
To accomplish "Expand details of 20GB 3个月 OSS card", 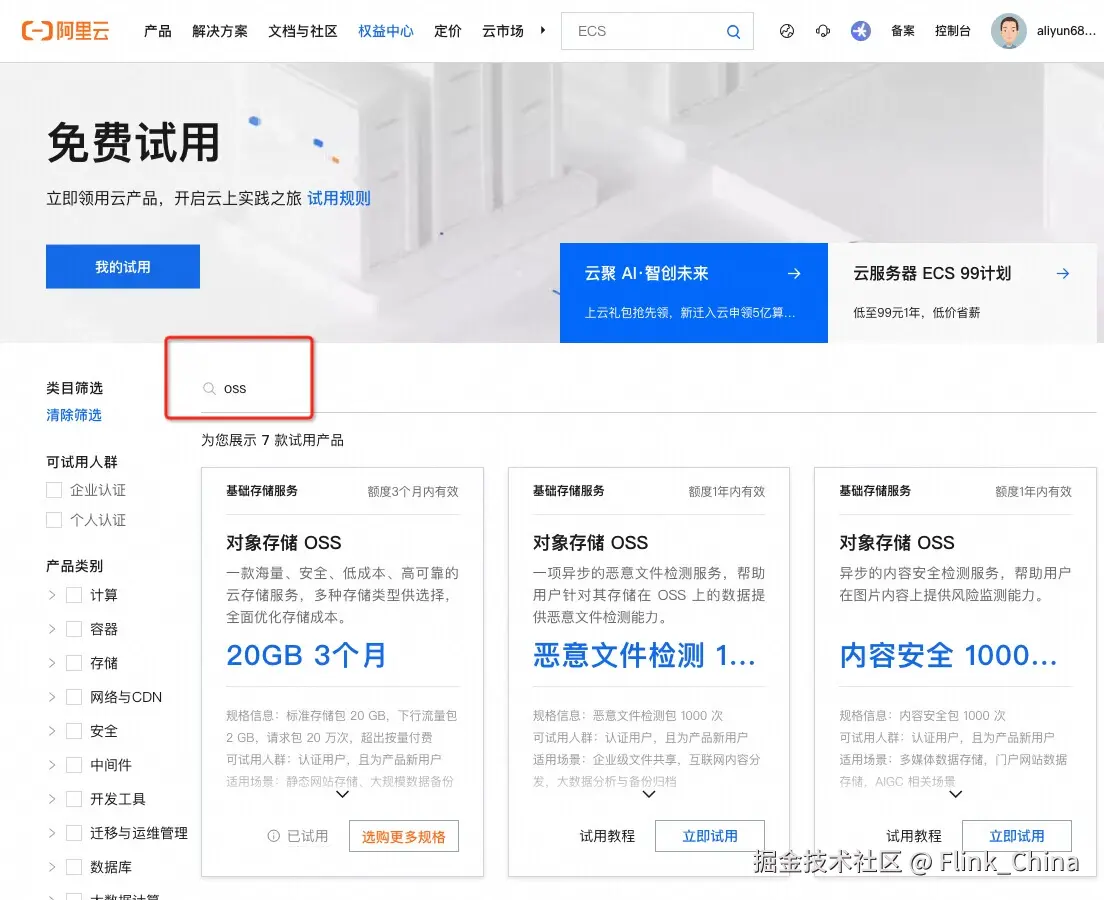I will click(x=343, y=794).
